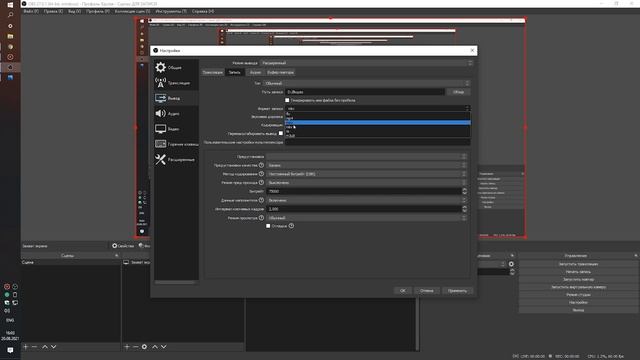Click Обзор to browse recording path
The width and height of the screenshot is (640, 360).
pos(458,92)
